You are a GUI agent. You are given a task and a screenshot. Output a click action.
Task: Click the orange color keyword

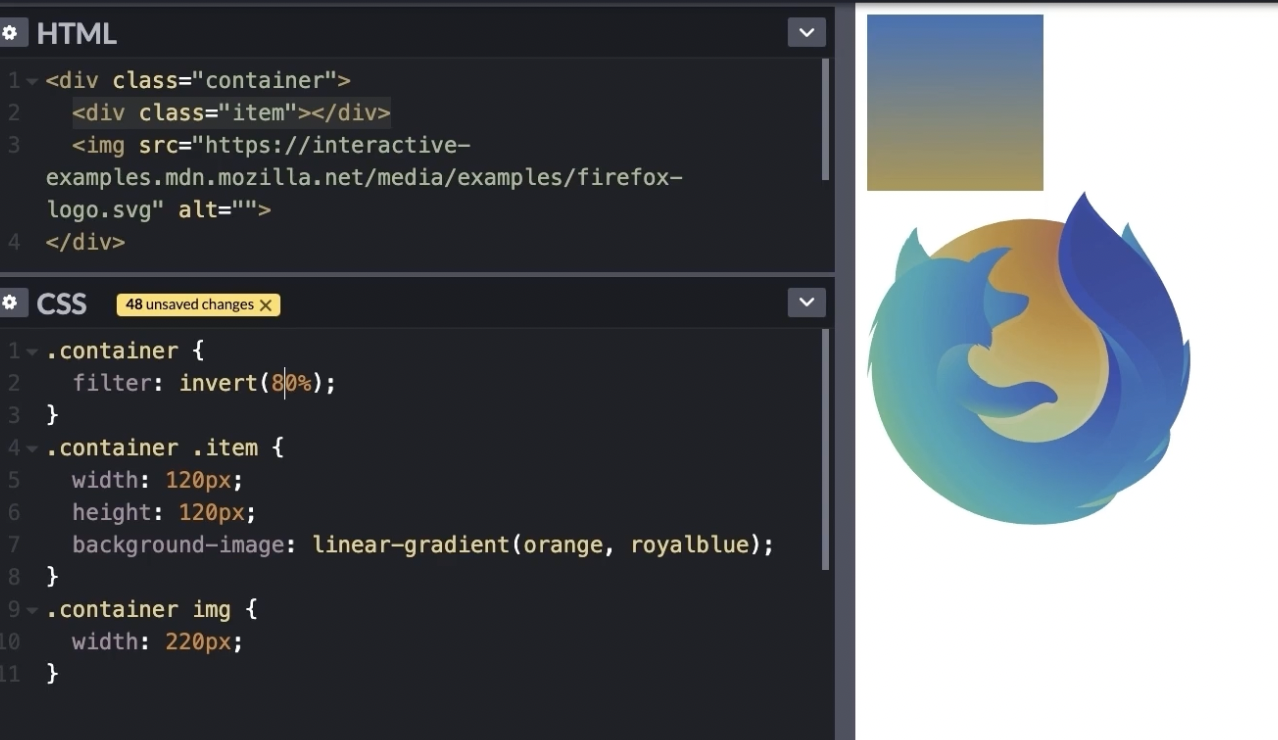[563, 545]
